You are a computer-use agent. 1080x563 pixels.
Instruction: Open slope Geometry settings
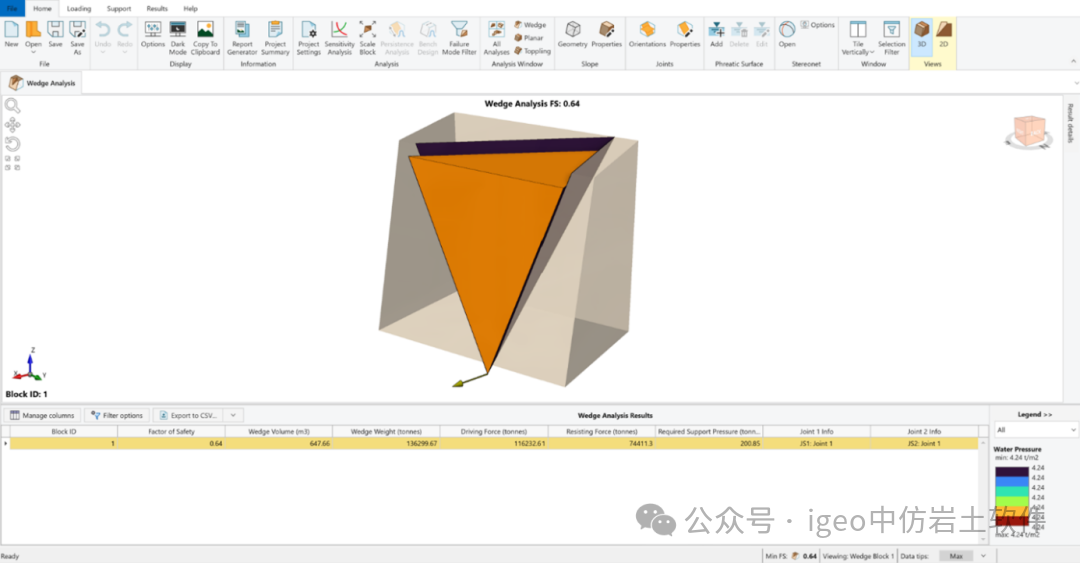(x=572, y=34)
